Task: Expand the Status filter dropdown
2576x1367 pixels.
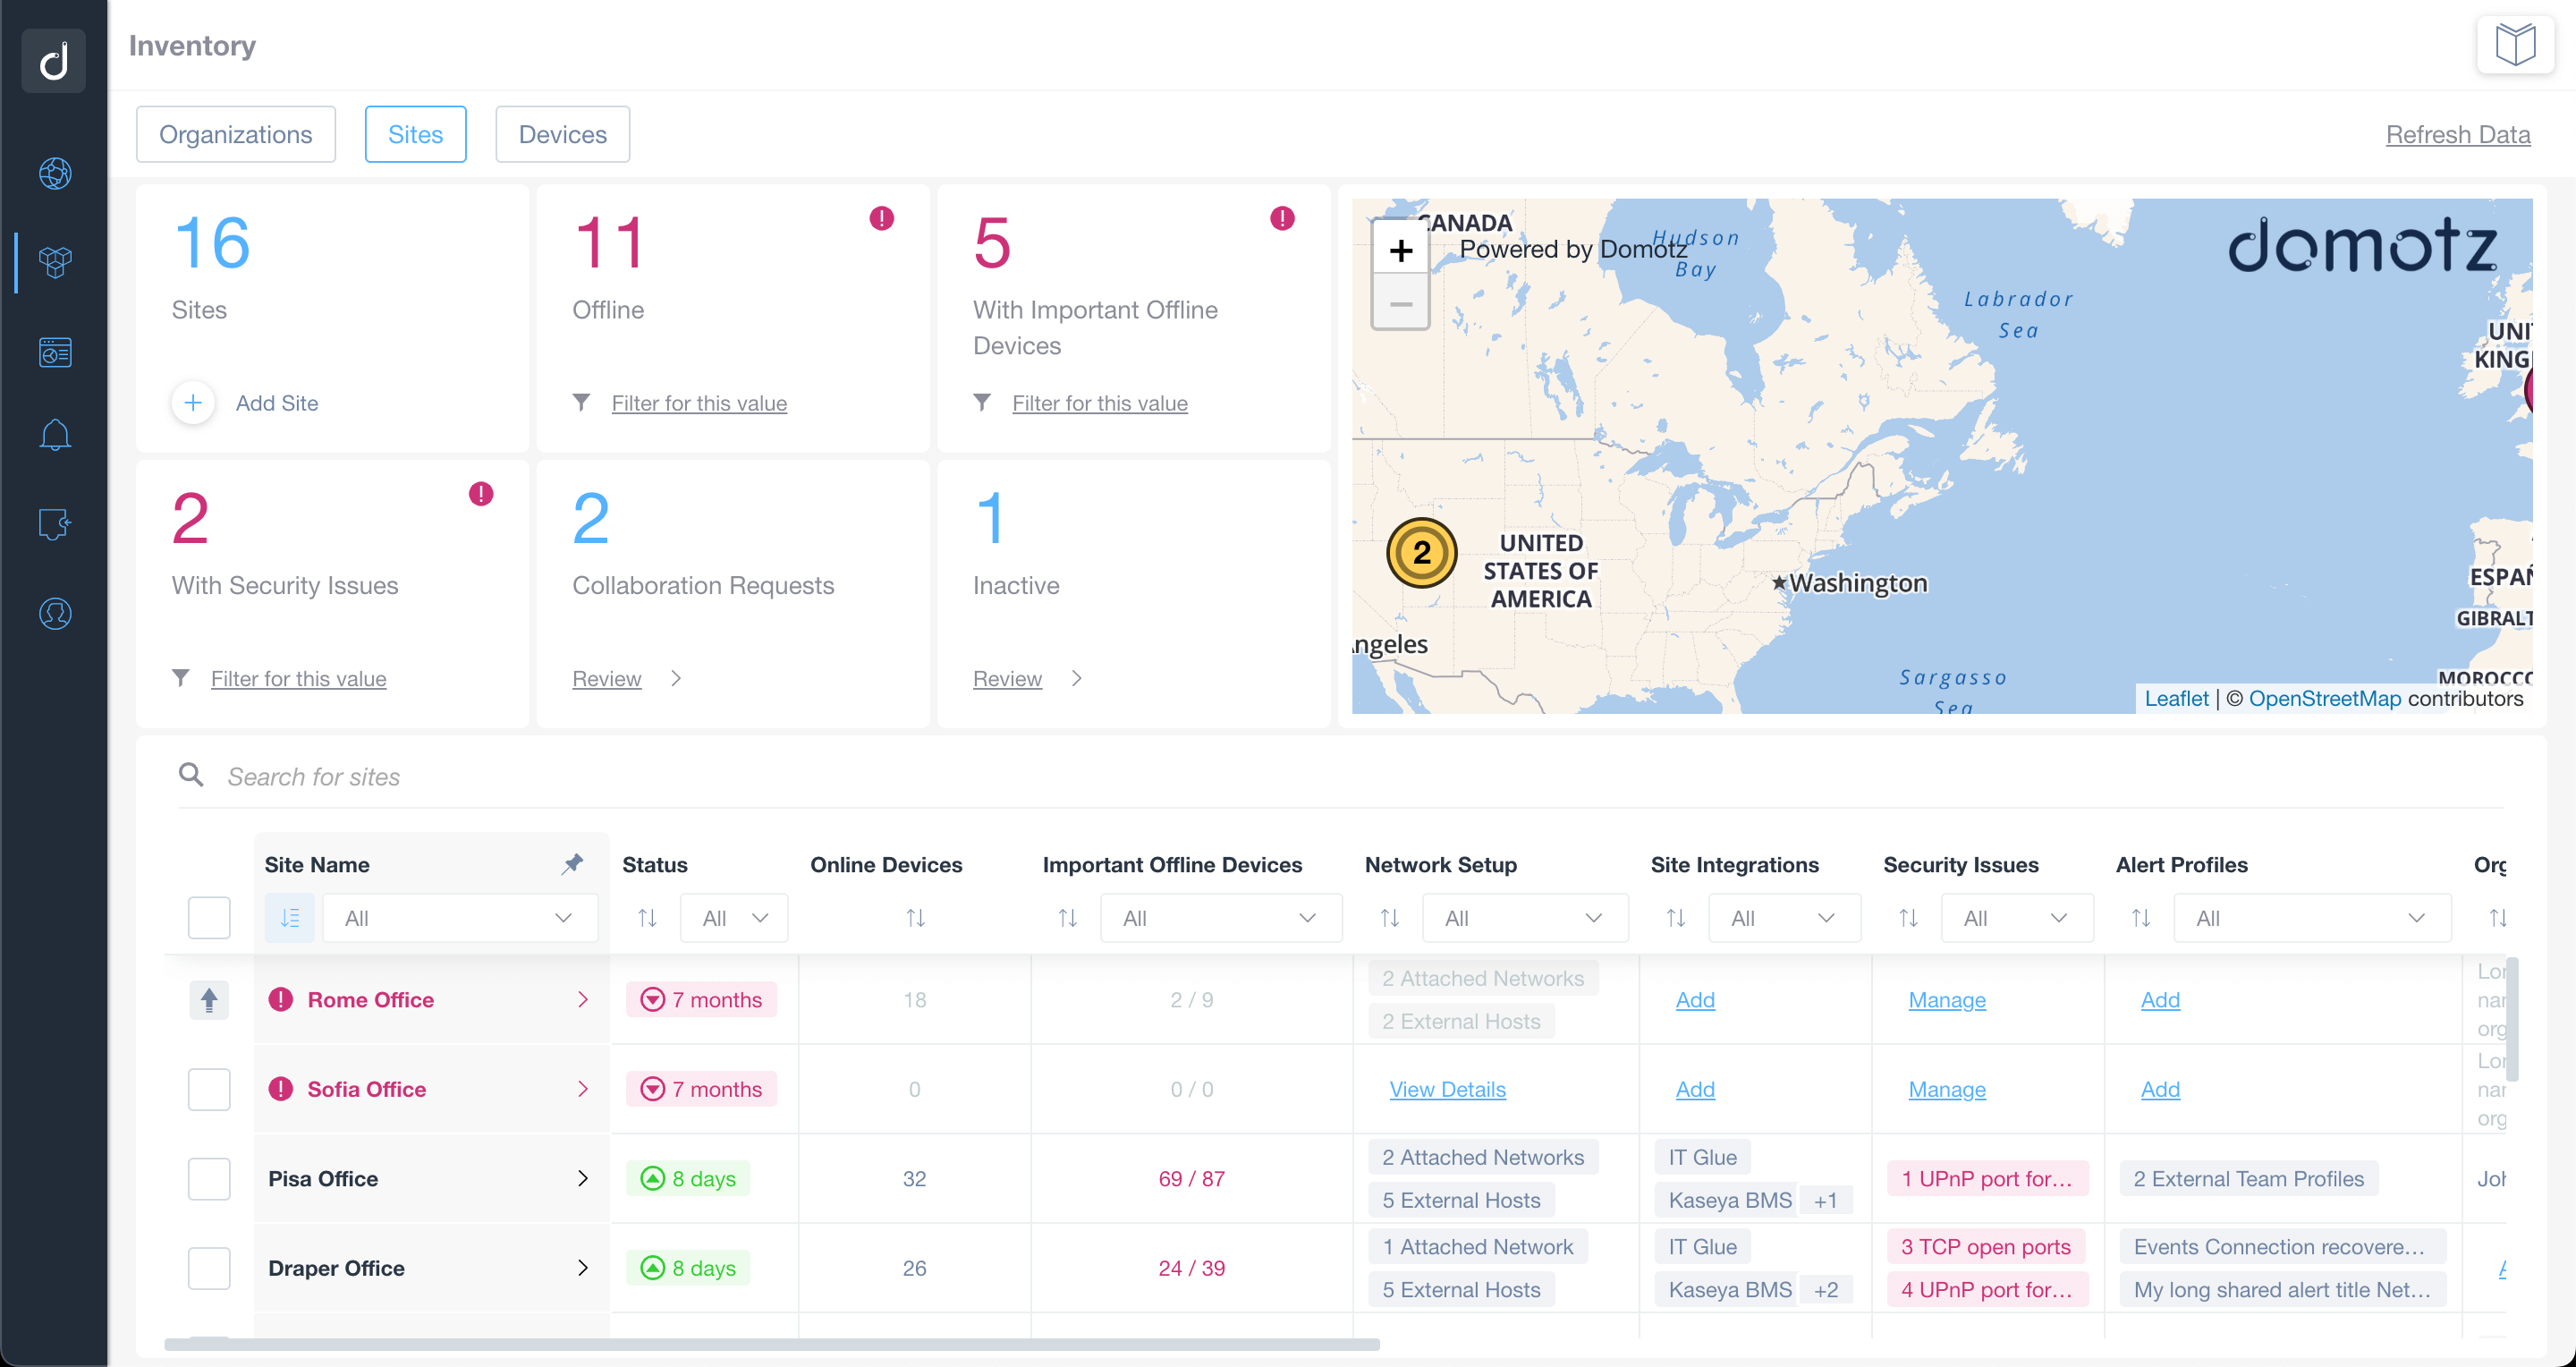Action: 733,917
